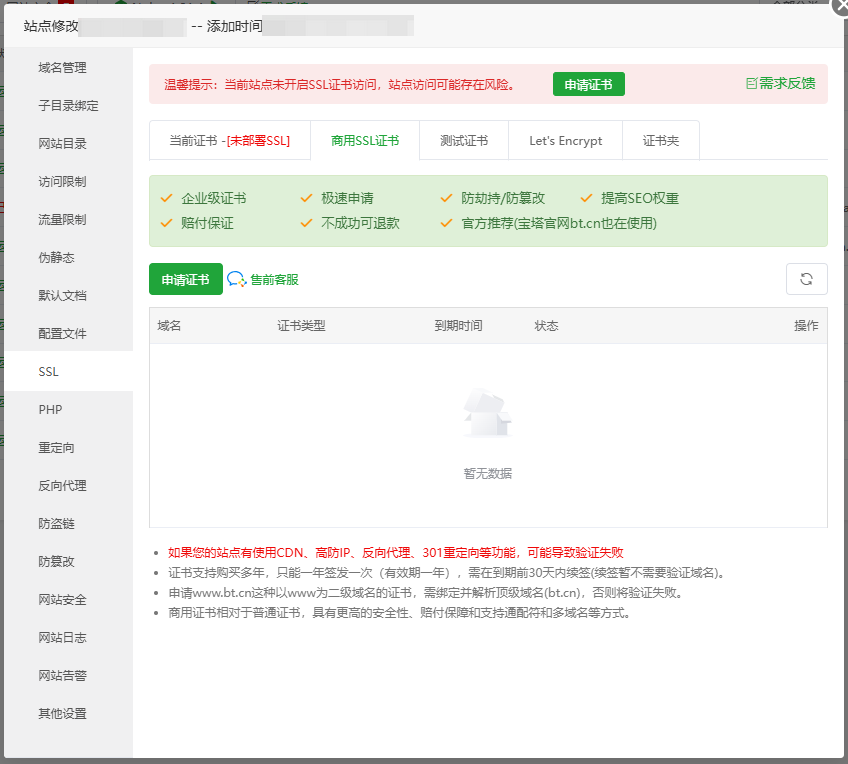Open 其他设置 at the bottom of sidebar

[63, 713]
